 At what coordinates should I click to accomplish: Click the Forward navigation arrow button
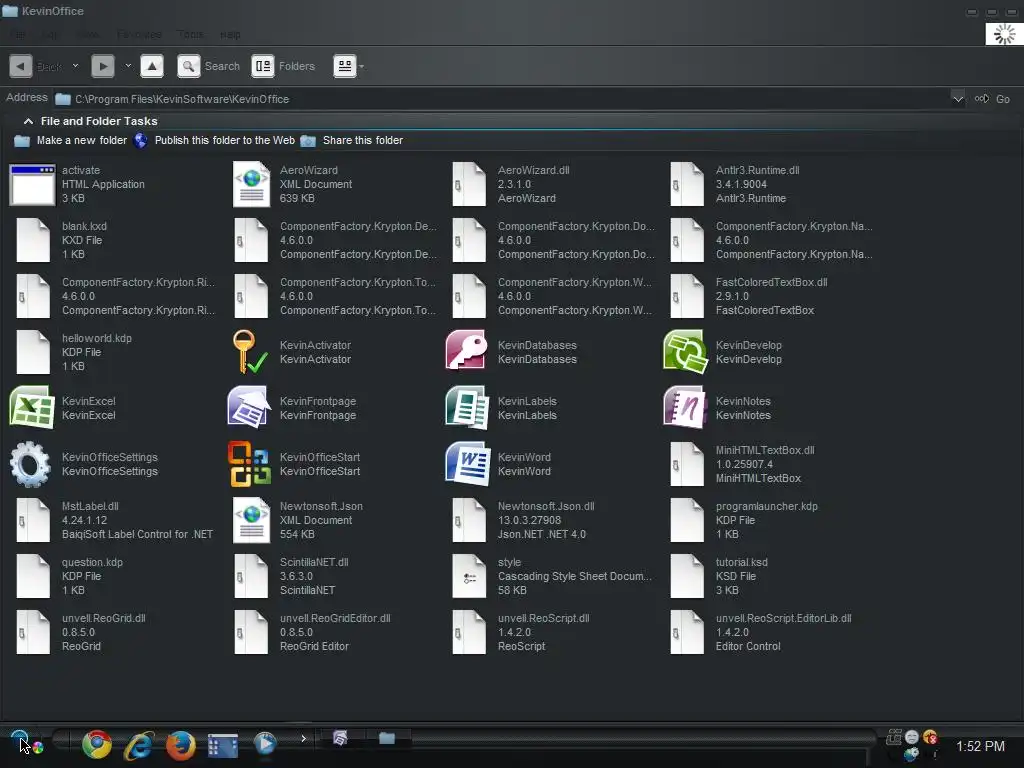point(103,66)
